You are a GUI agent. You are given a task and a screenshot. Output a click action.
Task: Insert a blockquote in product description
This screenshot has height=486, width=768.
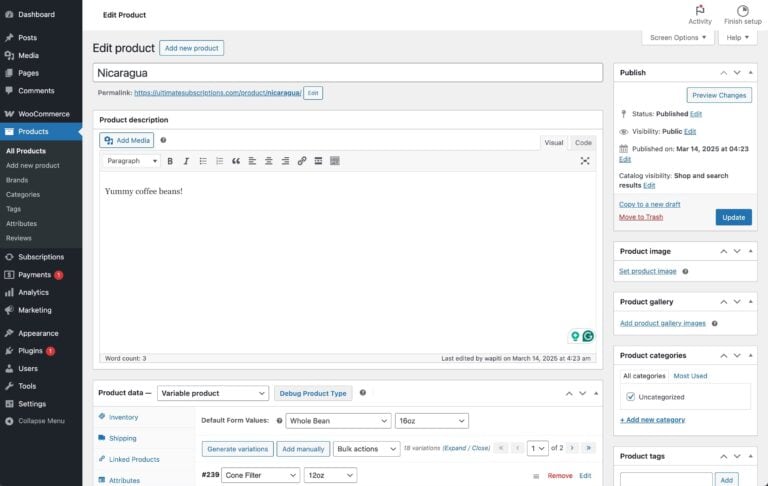(236, 161)
